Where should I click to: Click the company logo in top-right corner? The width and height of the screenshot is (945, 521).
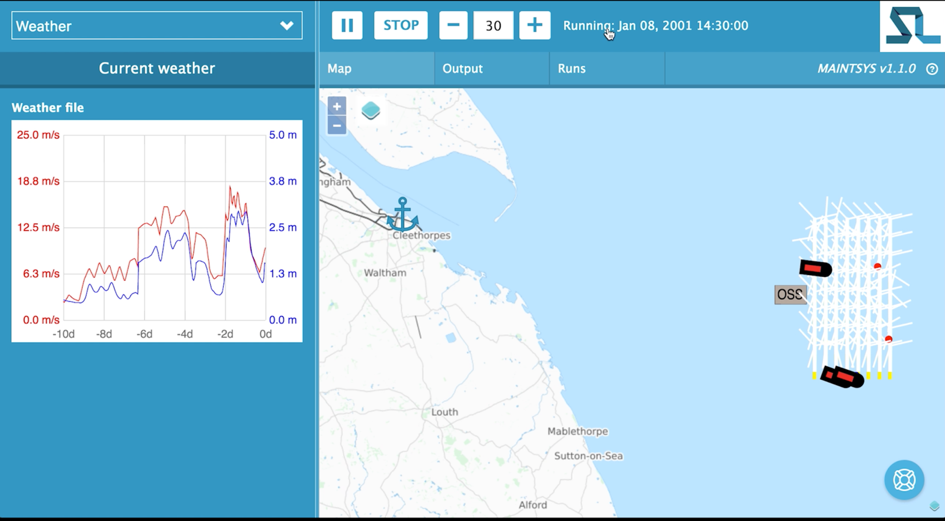pyautogui.click(x=911, y=26)
